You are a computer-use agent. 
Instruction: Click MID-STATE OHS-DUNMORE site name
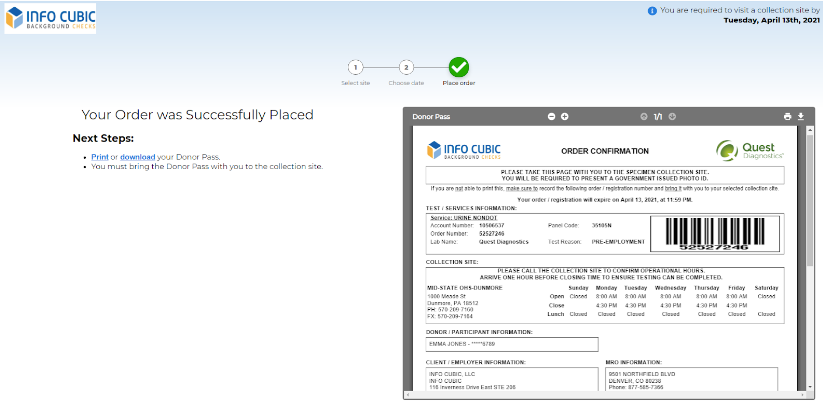[465, 288]
